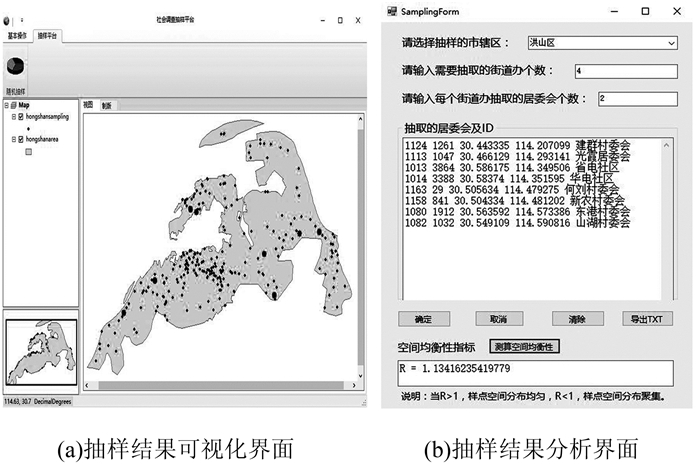Toggle the hongshansampling layer checkbox
700x469 pixels.
coord(21,117)
